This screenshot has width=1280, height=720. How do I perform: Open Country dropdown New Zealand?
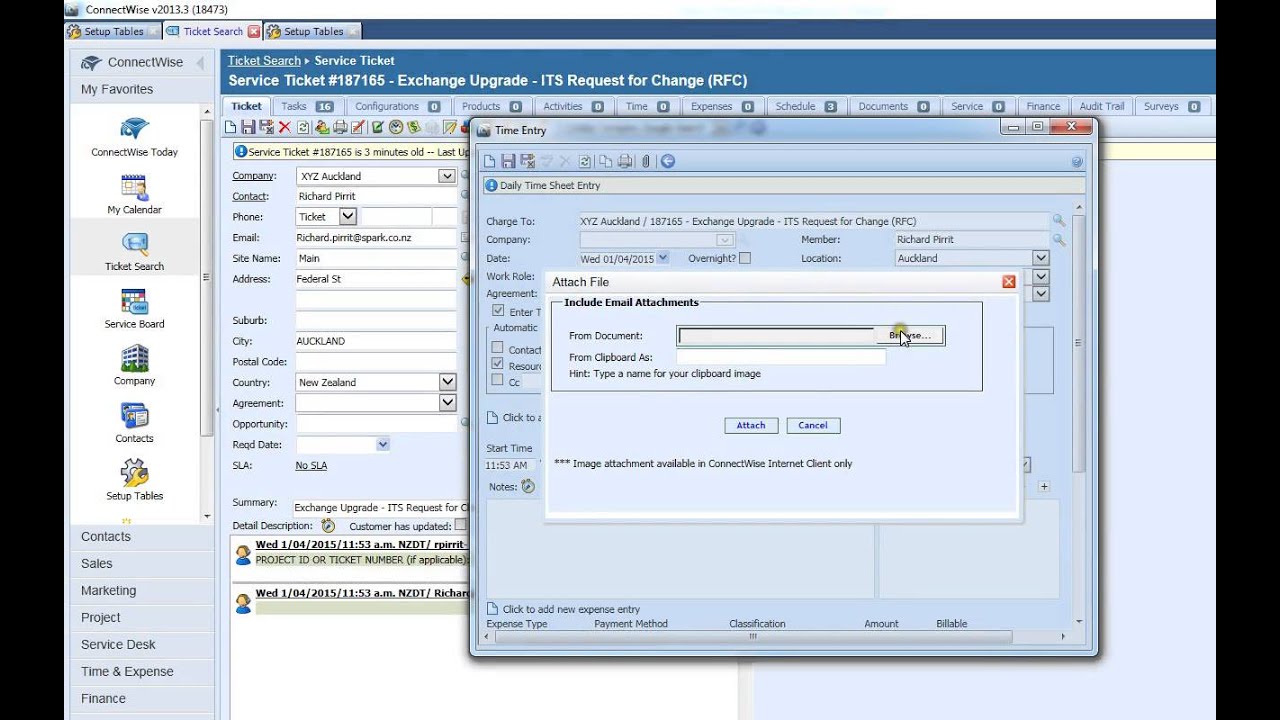click(x=447, y=382)
